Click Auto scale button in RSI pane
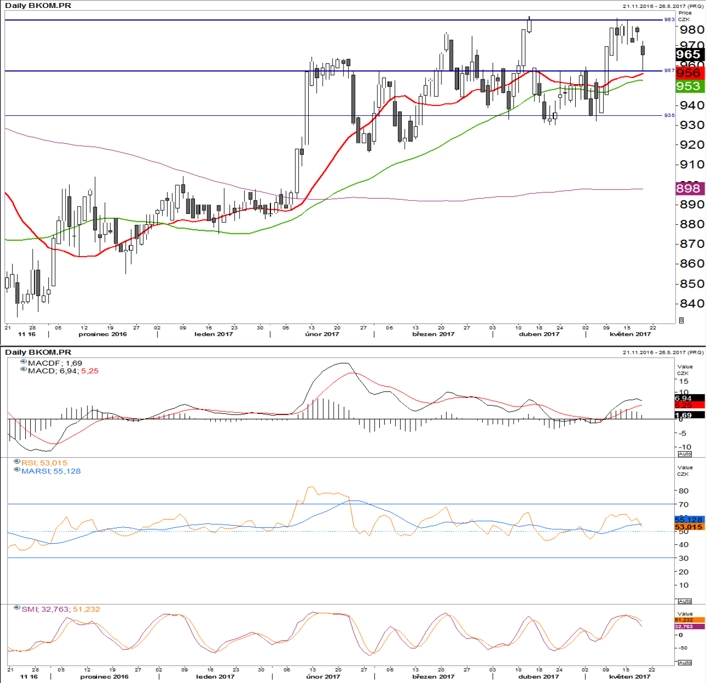706x683 pixels. (684, 601)
